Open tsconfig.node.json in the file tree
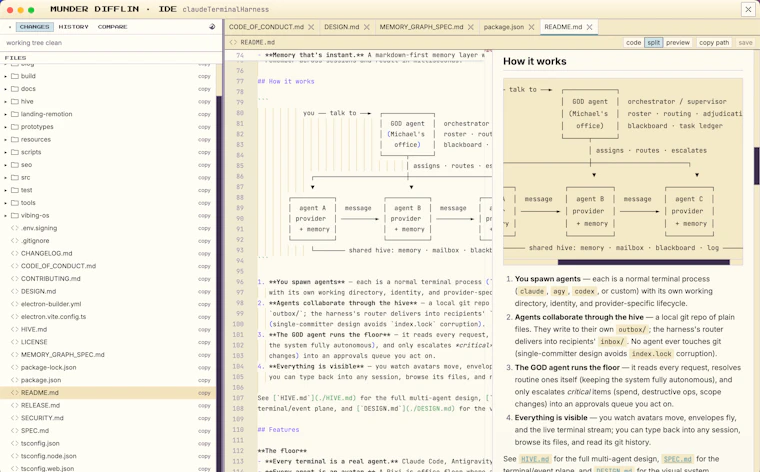 click(x=48, y=456)
